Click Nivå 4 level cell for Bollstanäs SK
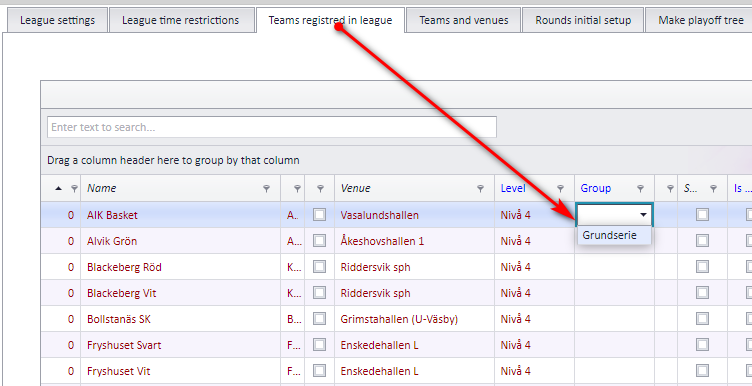The image size is (752, 386). 535,319
